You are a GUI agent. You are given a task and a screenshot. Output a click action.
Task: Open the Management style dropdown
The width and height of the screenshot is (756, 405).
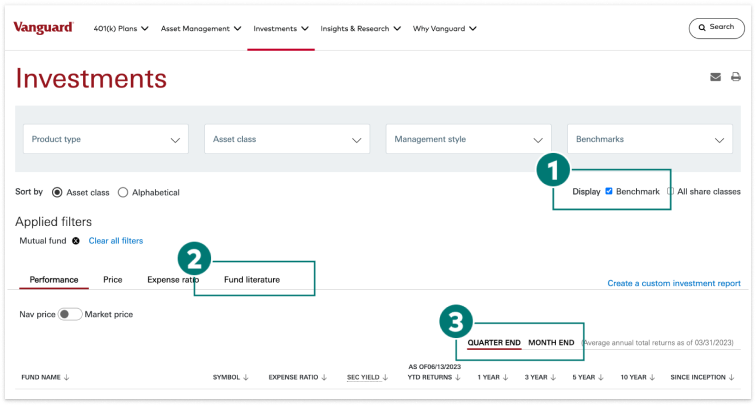pyautogui.click(x=468, y=140)
